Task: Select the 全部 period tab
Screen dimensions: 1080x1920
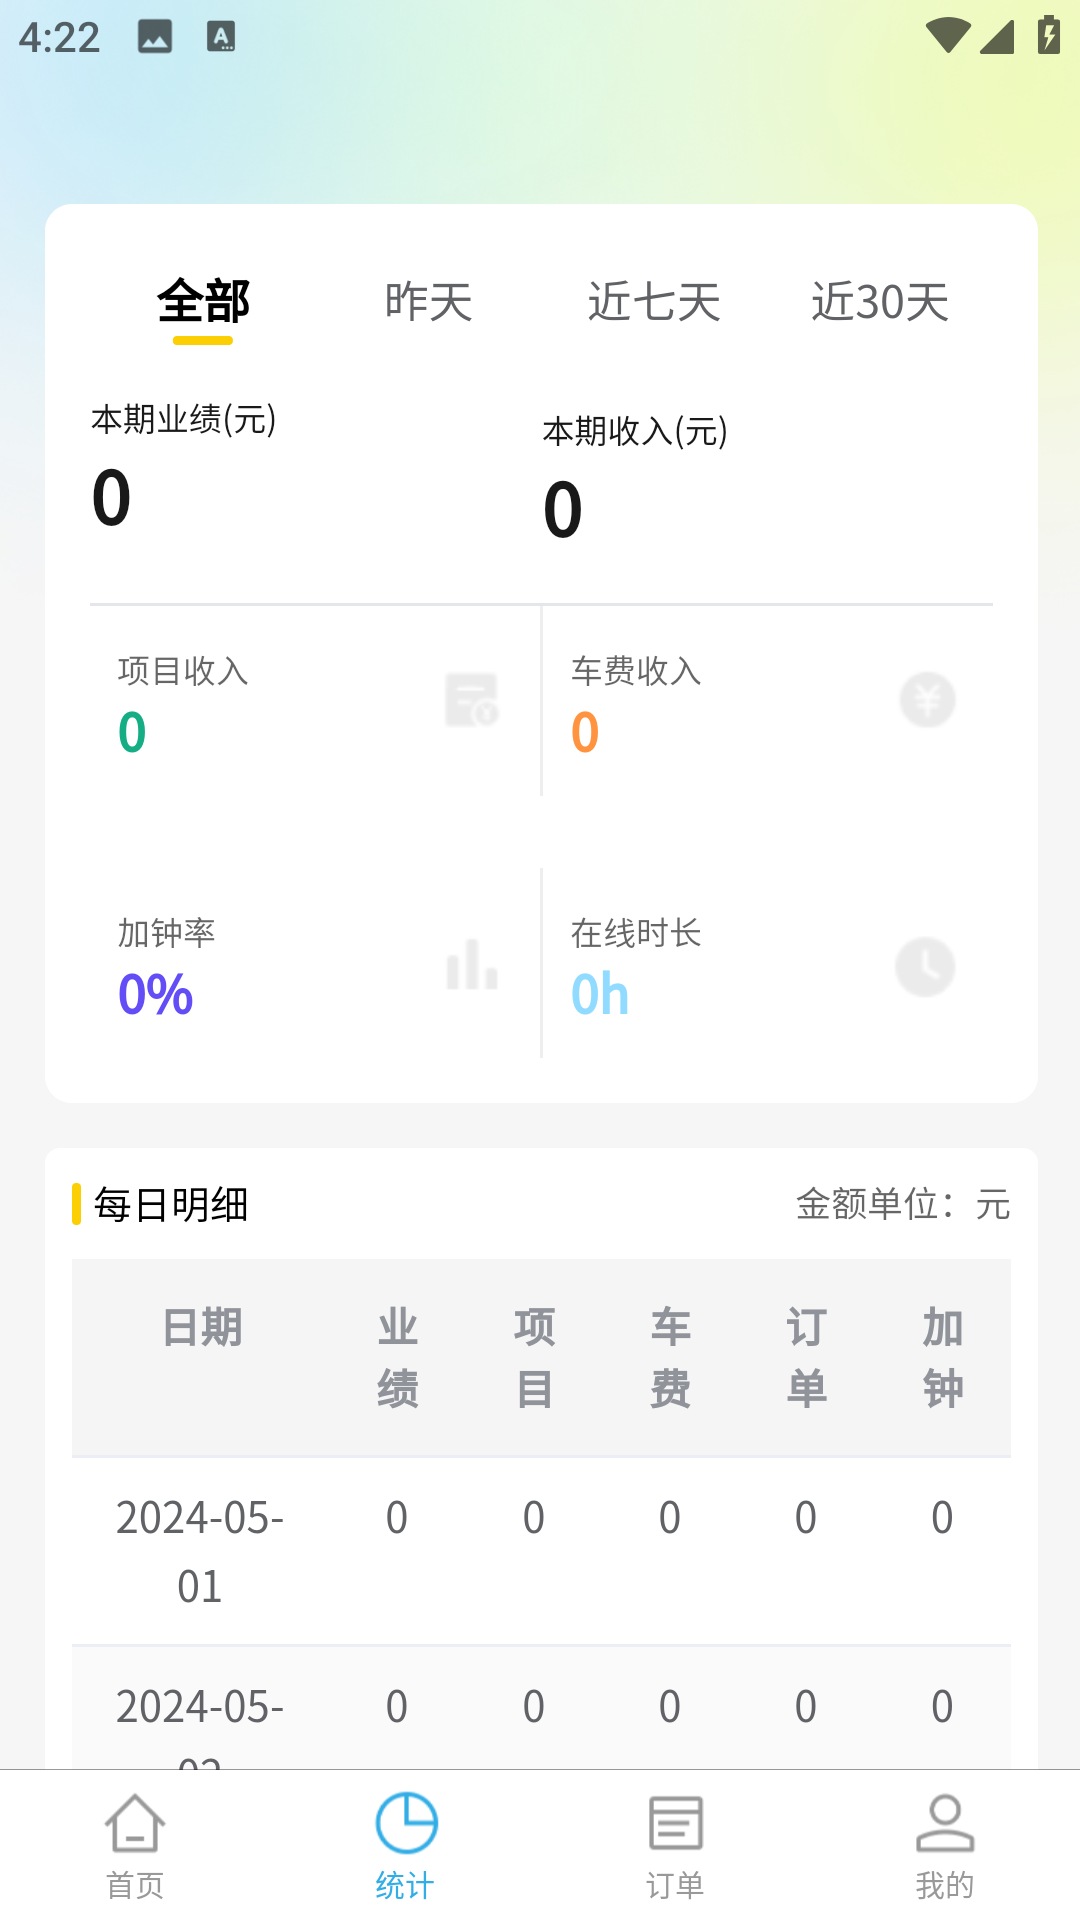Action: [x=203, y=302]
